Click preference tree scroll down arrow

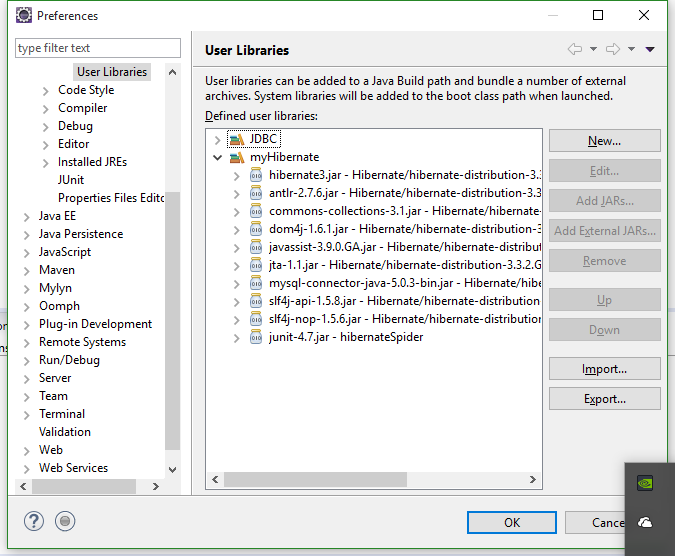(173, 470)
